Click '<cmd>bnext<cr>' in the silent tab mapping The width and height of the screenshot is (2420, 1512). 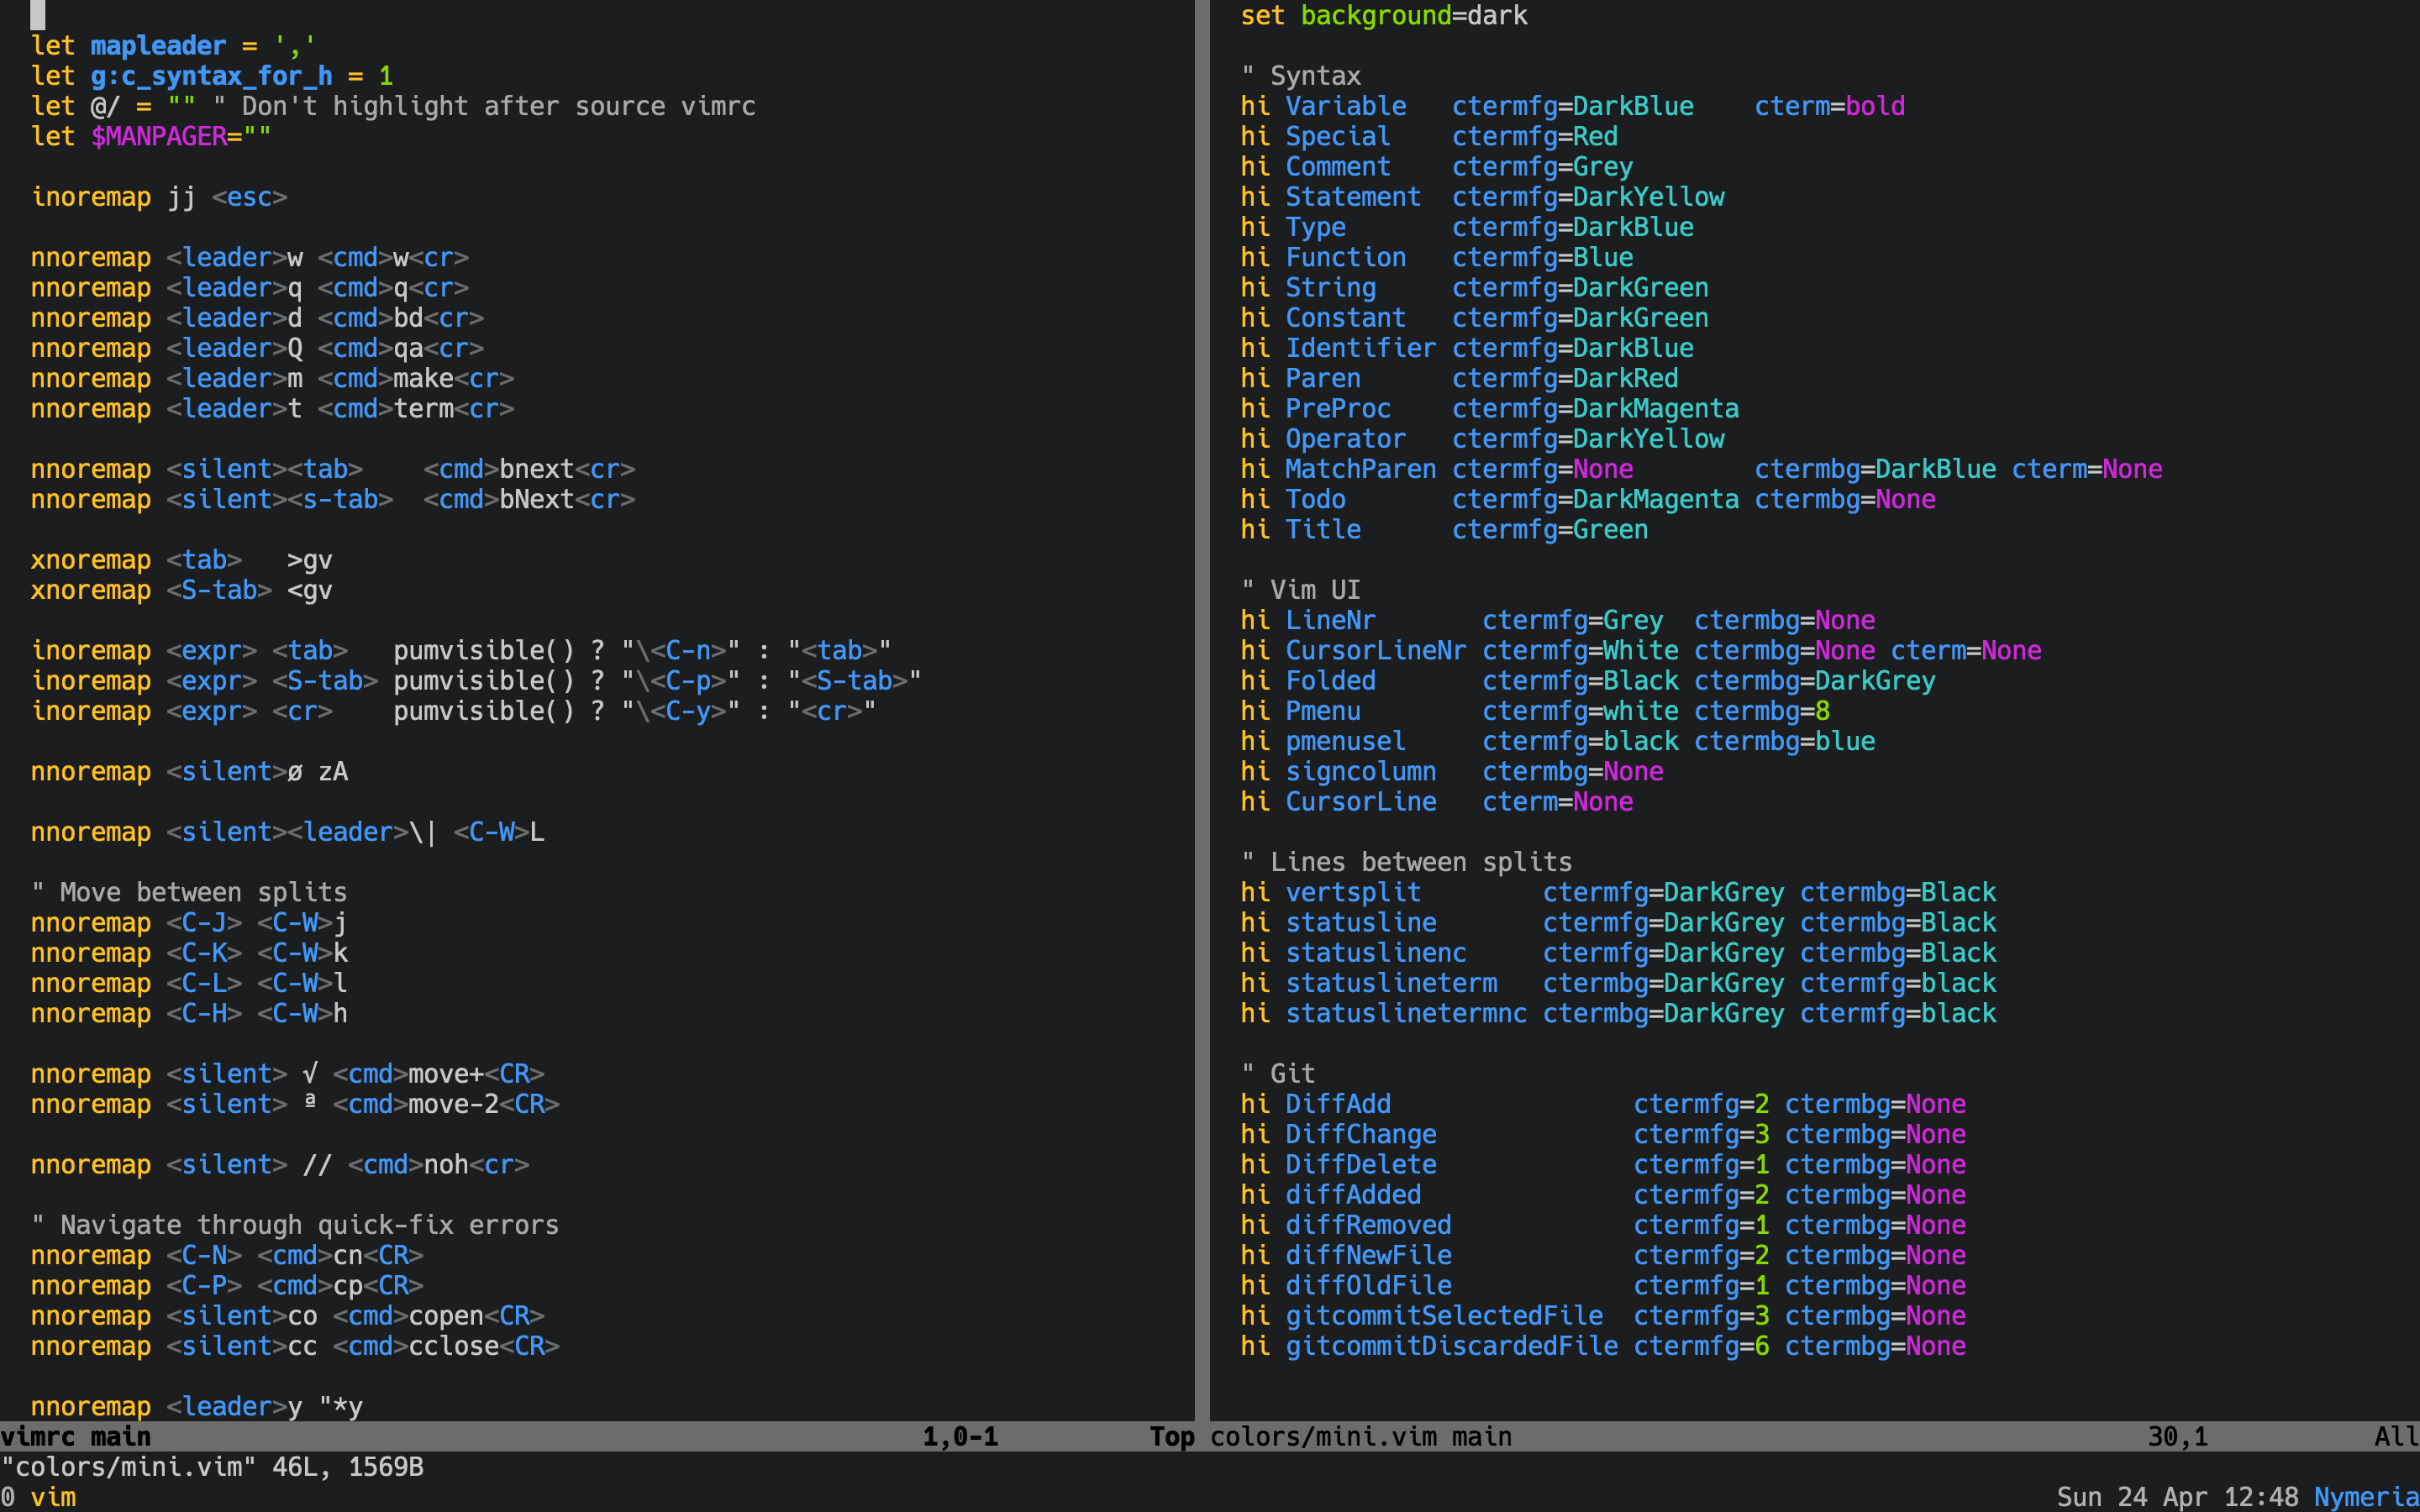[529, 469]
